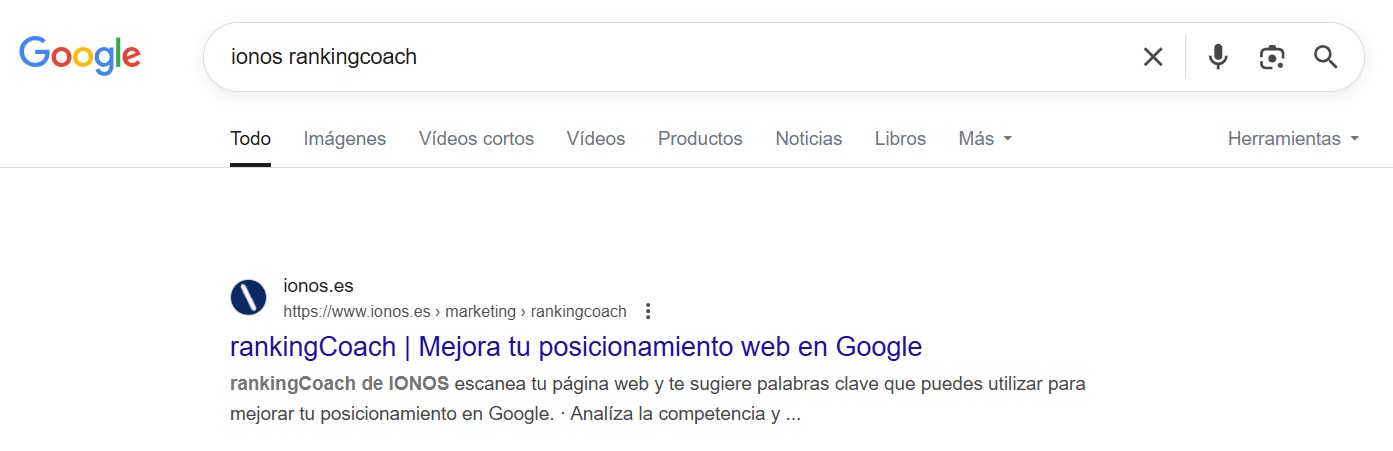Submit search using the magnifying glass icon
This screenshot has width=1393, height=451.
[x=1325, y=57]
